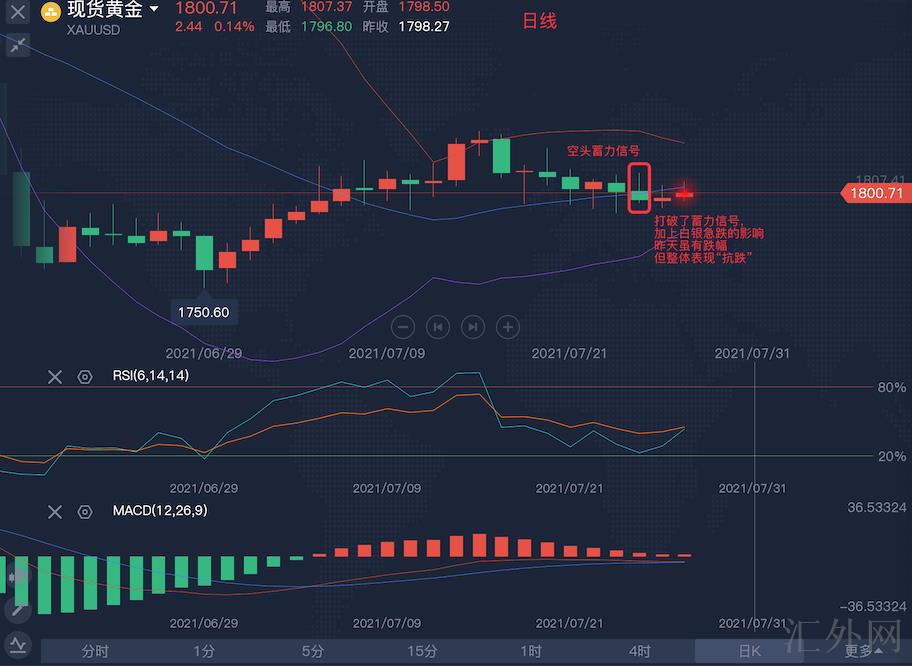Jump to previous bars with skip-back button
The height and width of the screenshot is (666, 912).
coord(438,326)
